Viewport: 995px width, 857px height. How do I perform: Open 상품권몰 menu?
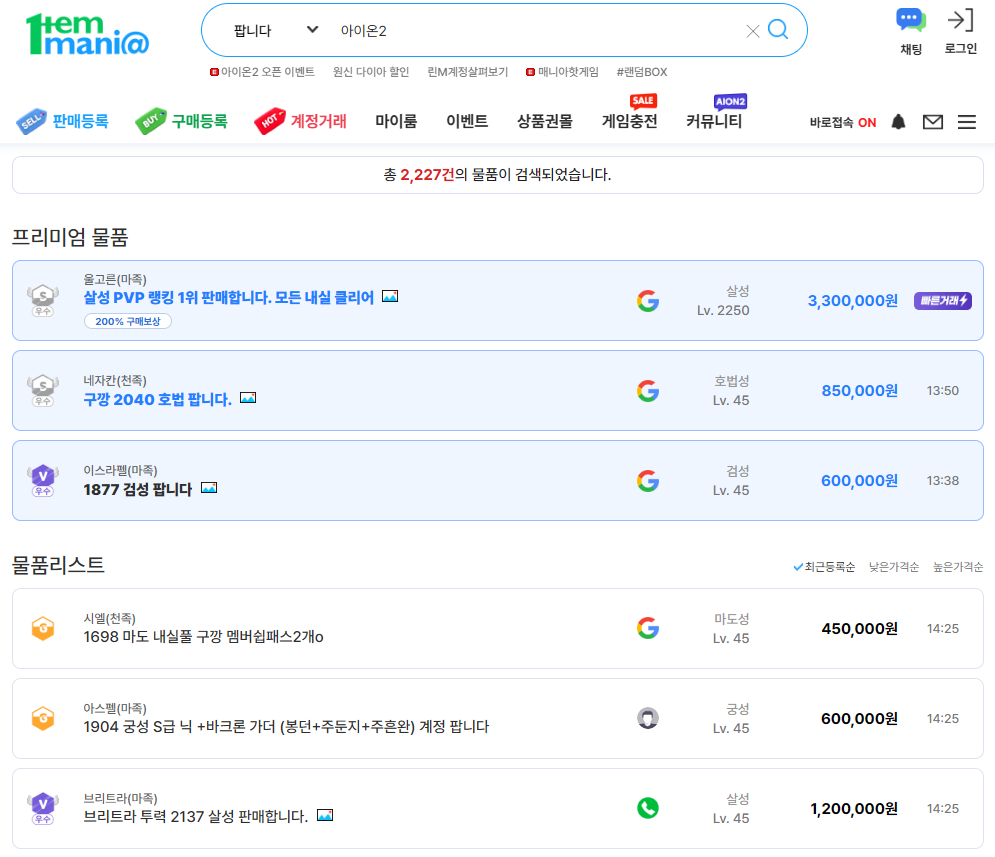coord(544,121)
